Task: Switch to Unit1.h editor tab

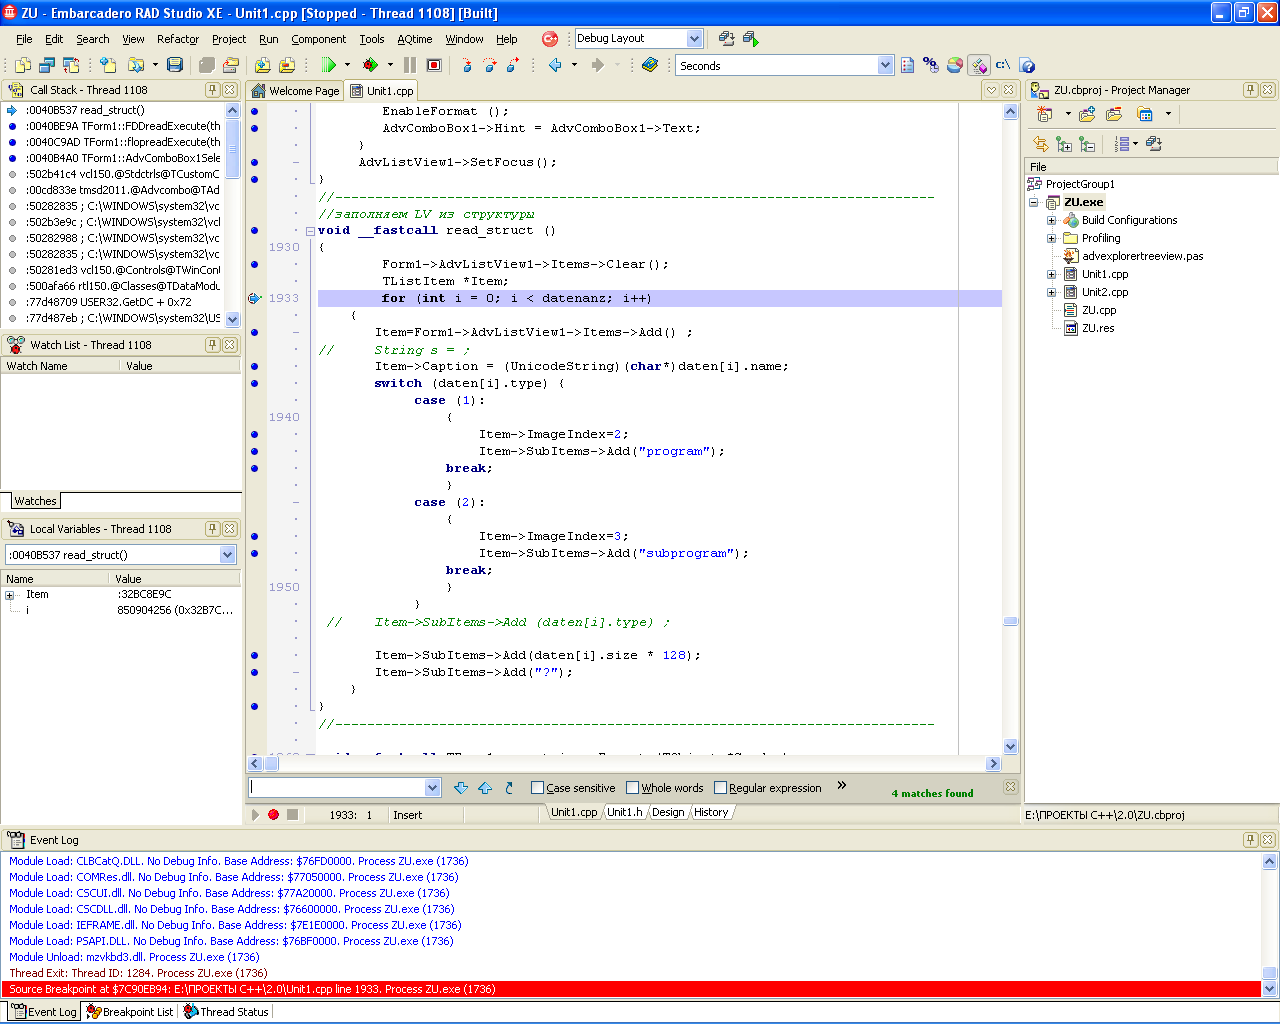Action: coord(624,812)
